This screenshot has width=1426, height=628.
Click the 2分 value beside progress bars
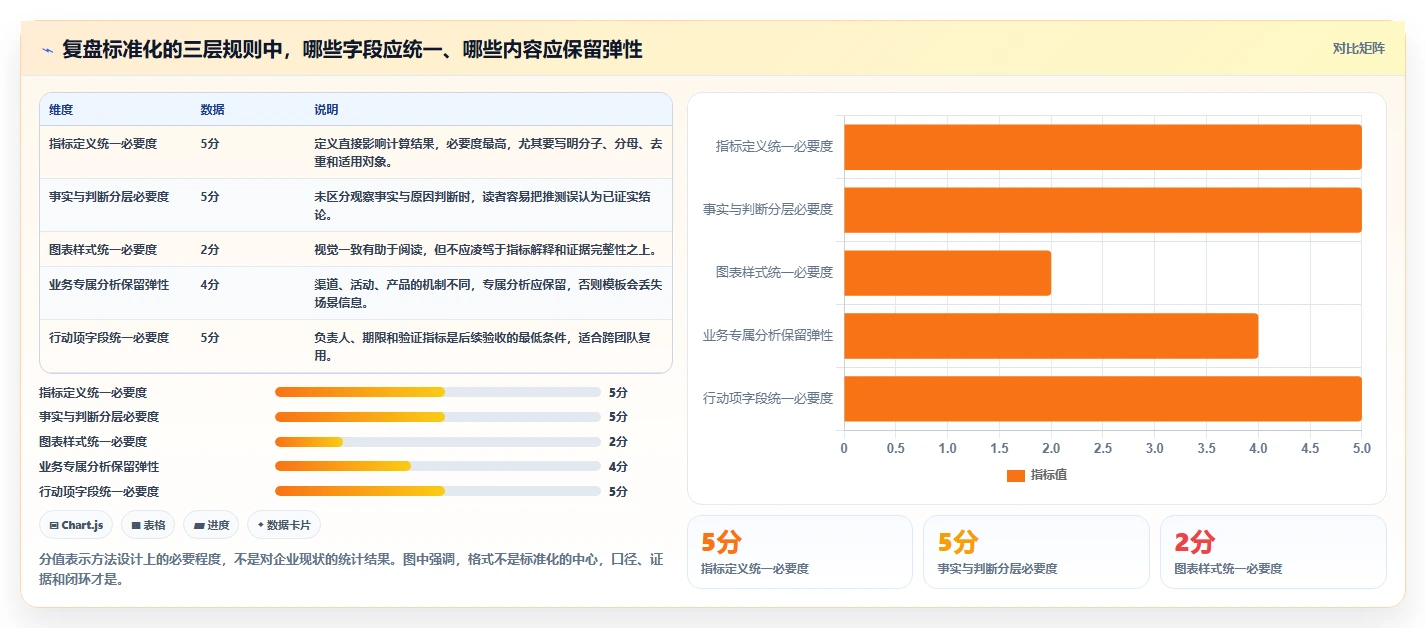(x=618, y=442)
